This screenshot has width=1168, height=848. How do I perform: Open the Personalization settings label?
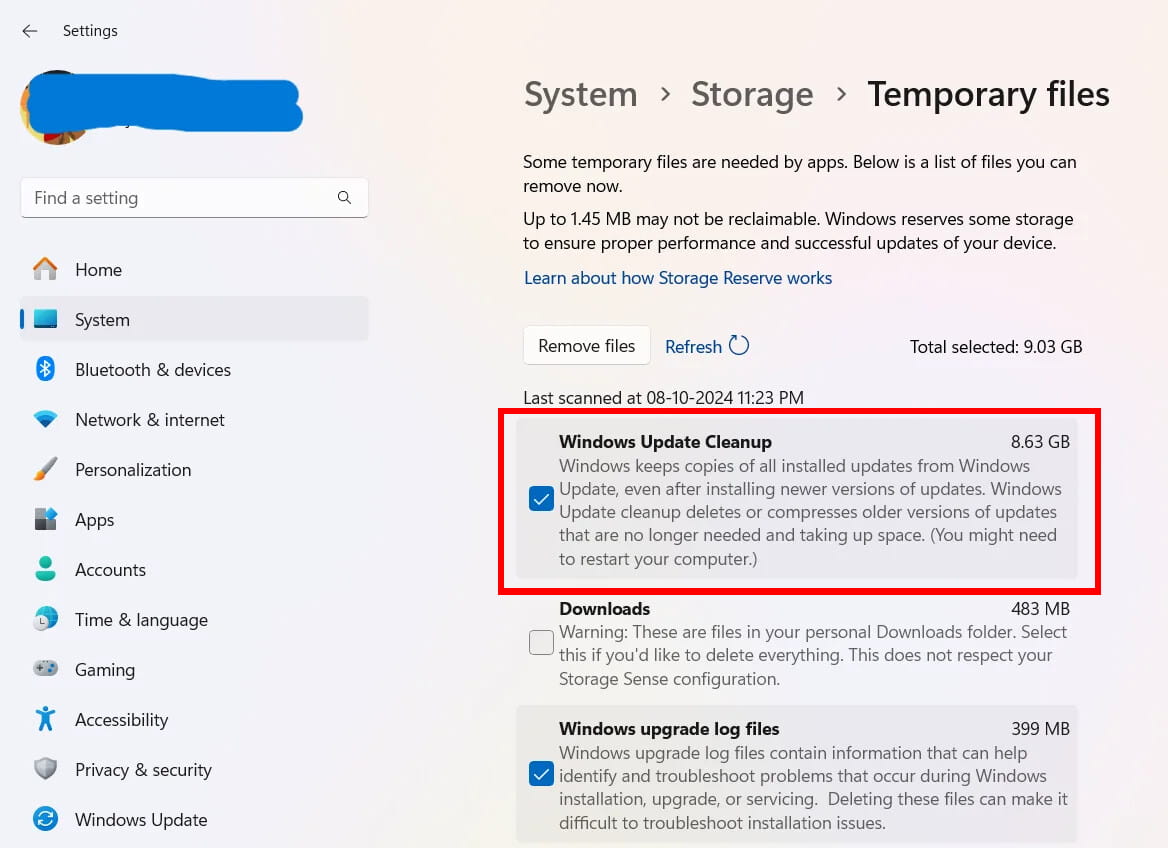133,469
